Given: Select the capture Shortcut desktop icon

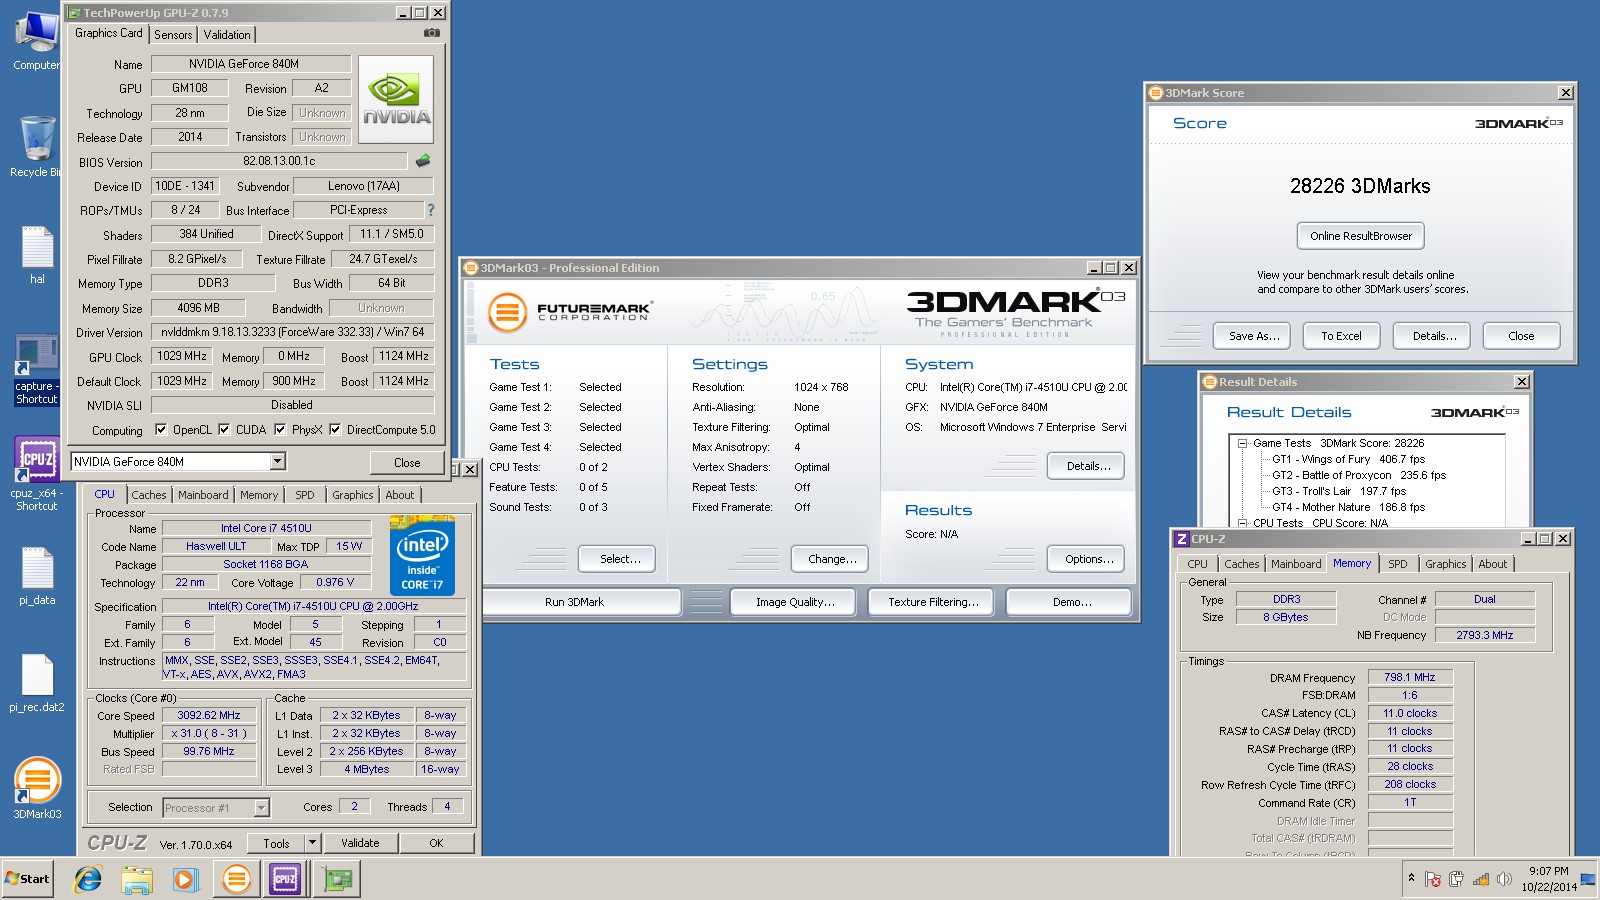Looking at the screenshot, I should pyautogui.click(x=37, y=370).
